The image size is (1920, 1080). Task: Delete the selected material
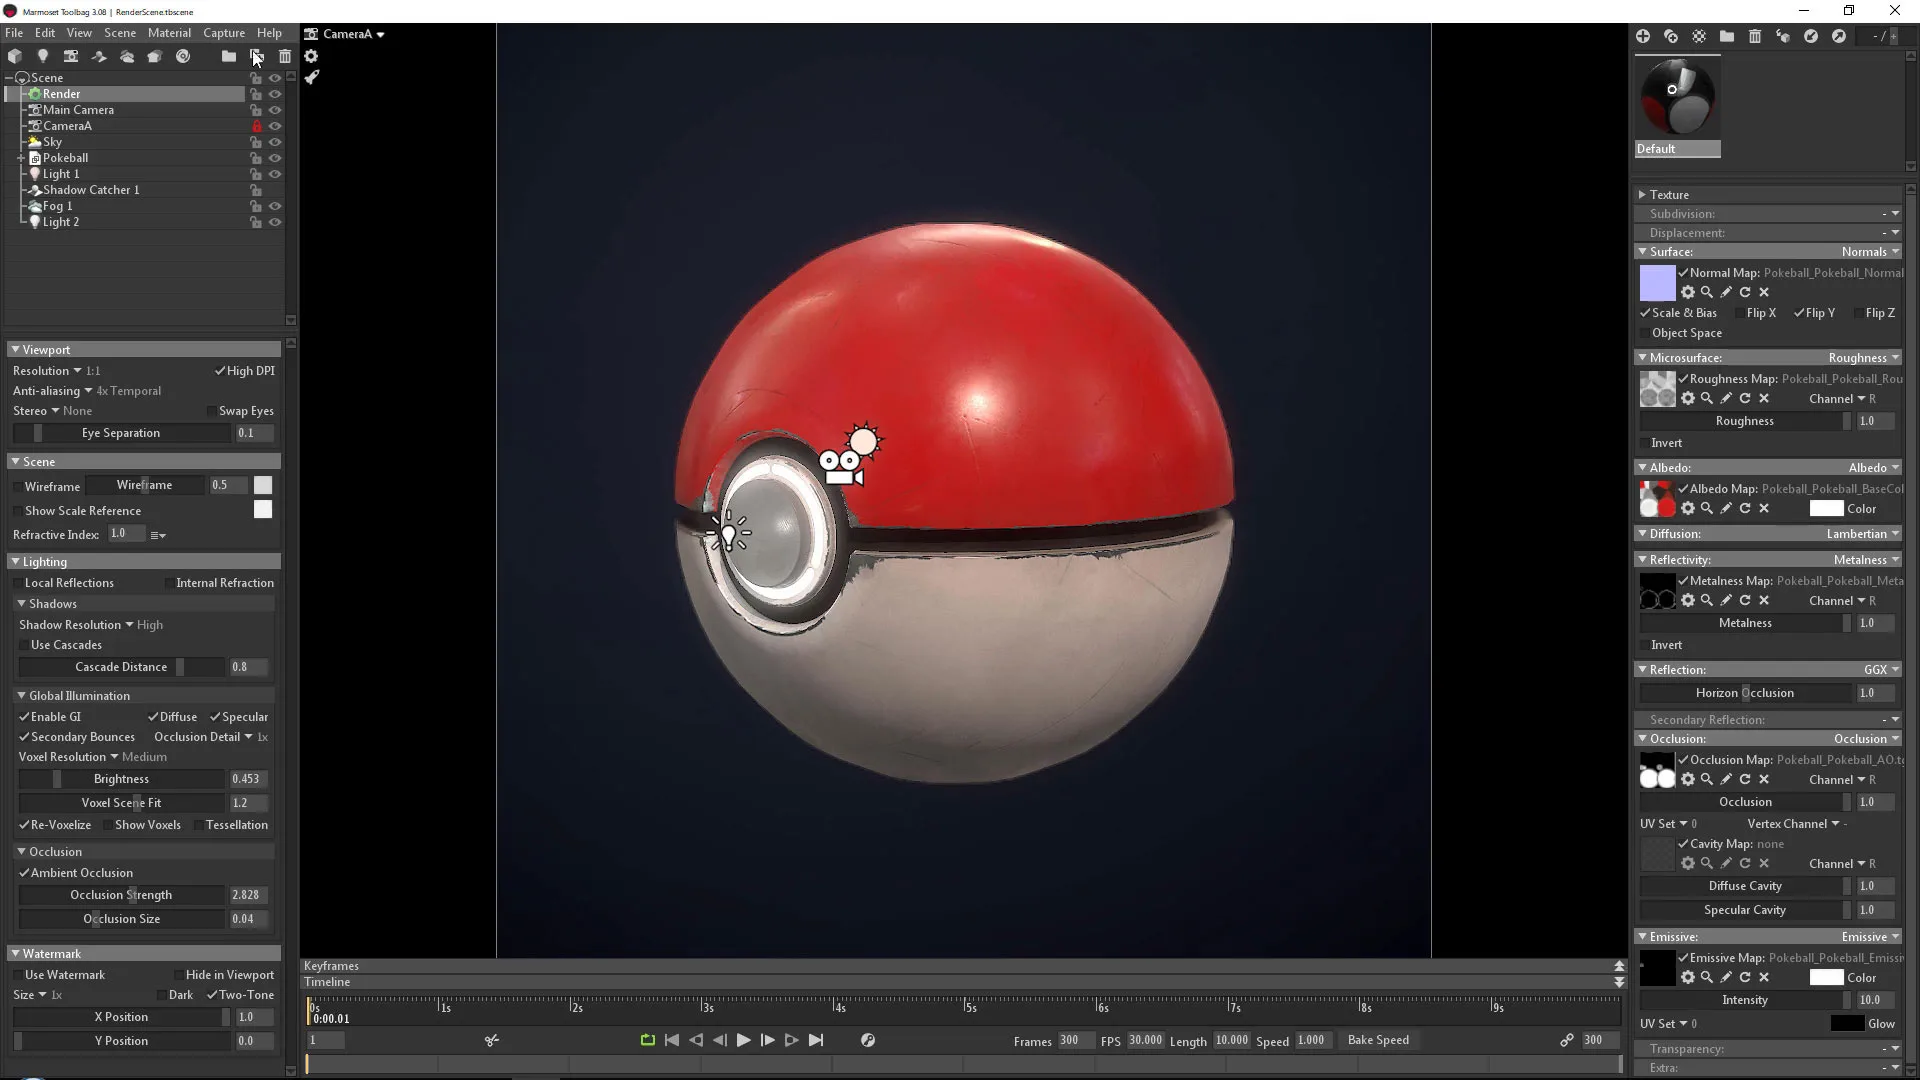1755,36
